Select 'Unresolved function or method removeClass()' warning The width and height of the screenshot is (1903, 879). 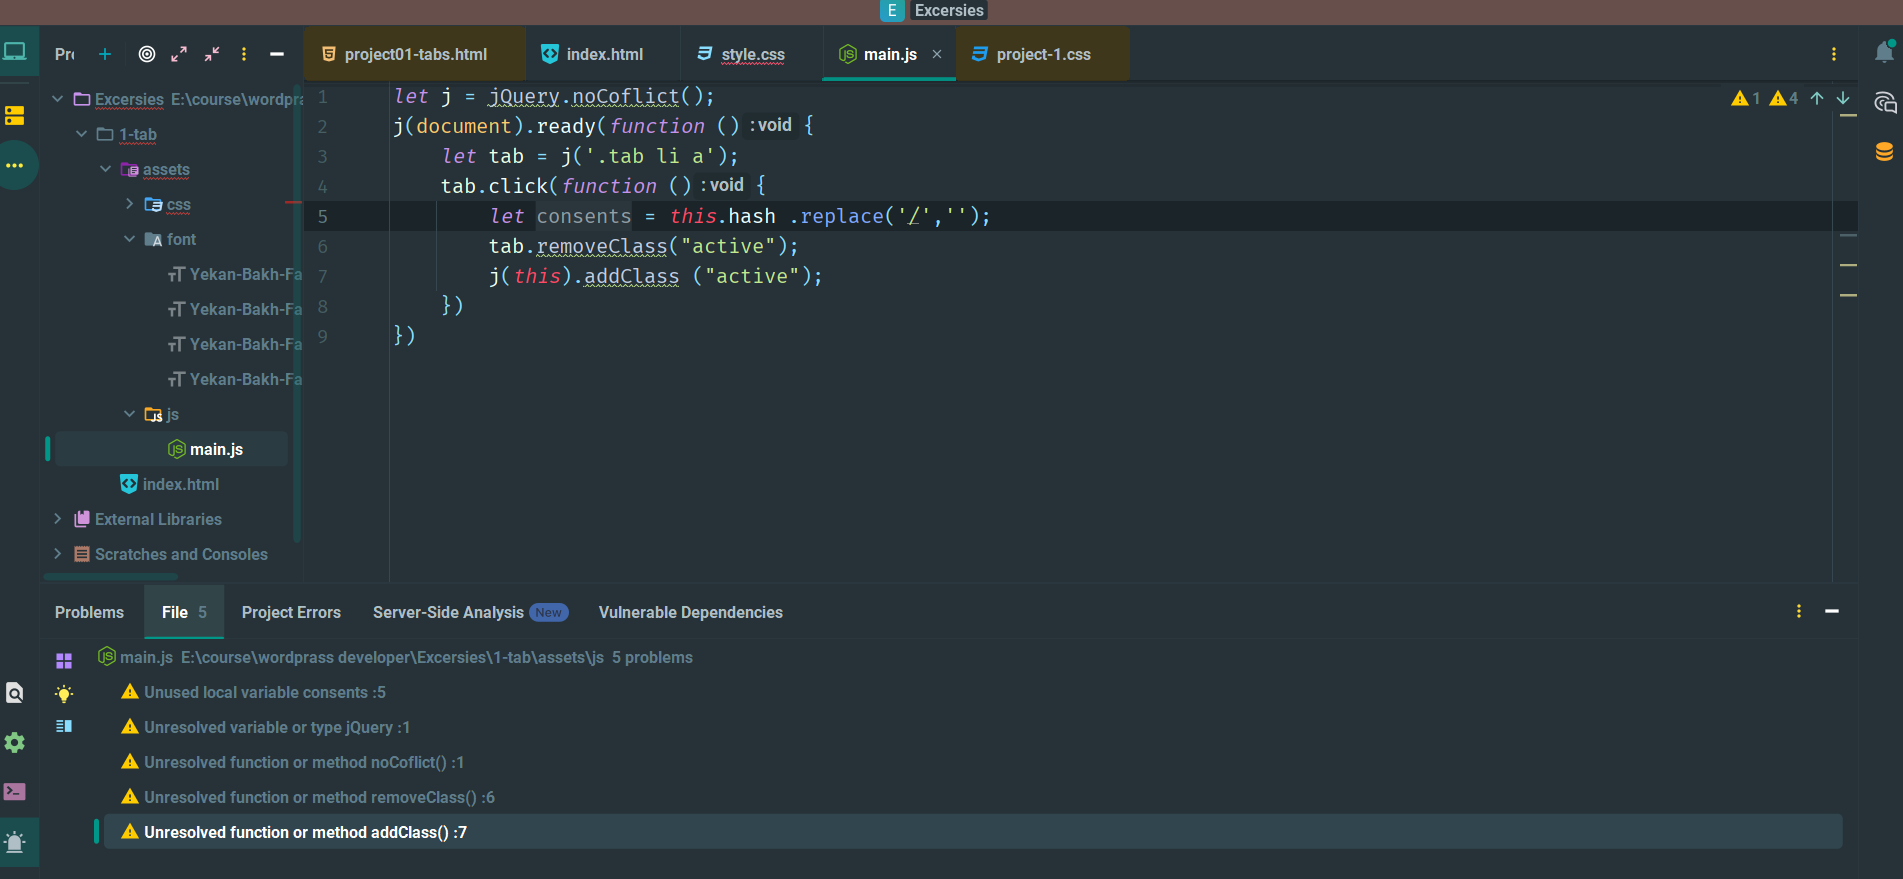tap(319, 797)
